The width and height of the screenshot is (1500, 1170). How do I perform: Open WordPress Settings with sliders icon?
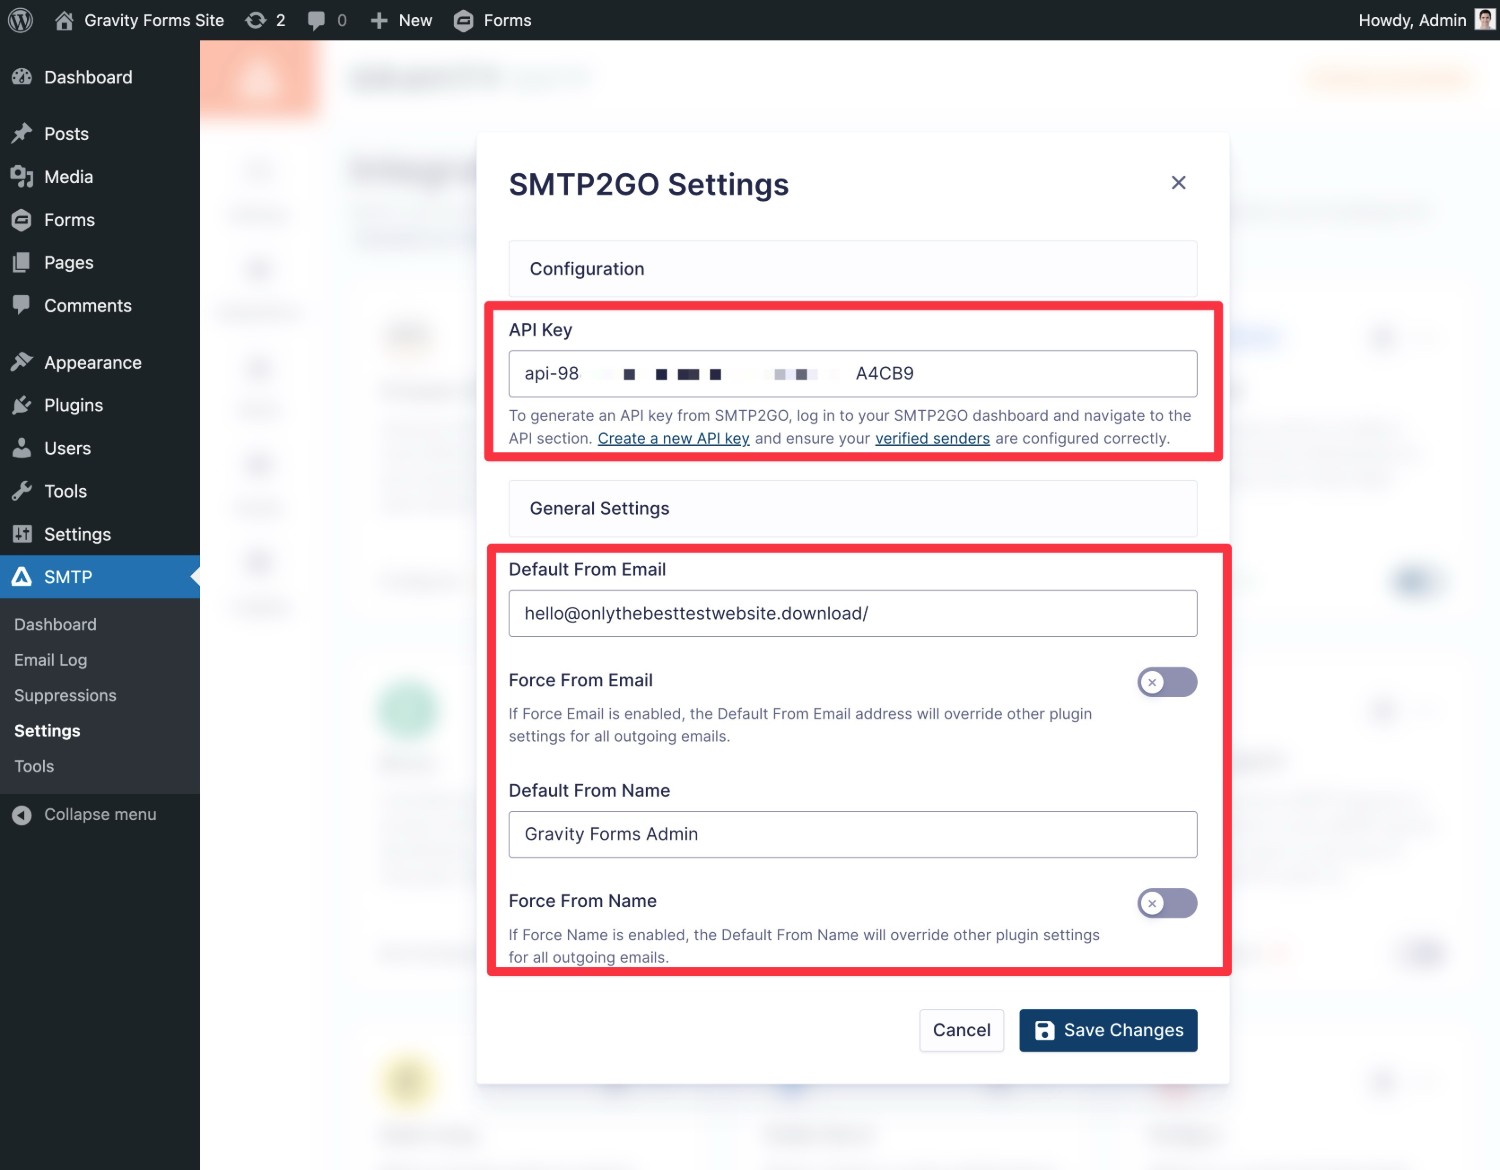pyautogui.click(x=100, y=534)
